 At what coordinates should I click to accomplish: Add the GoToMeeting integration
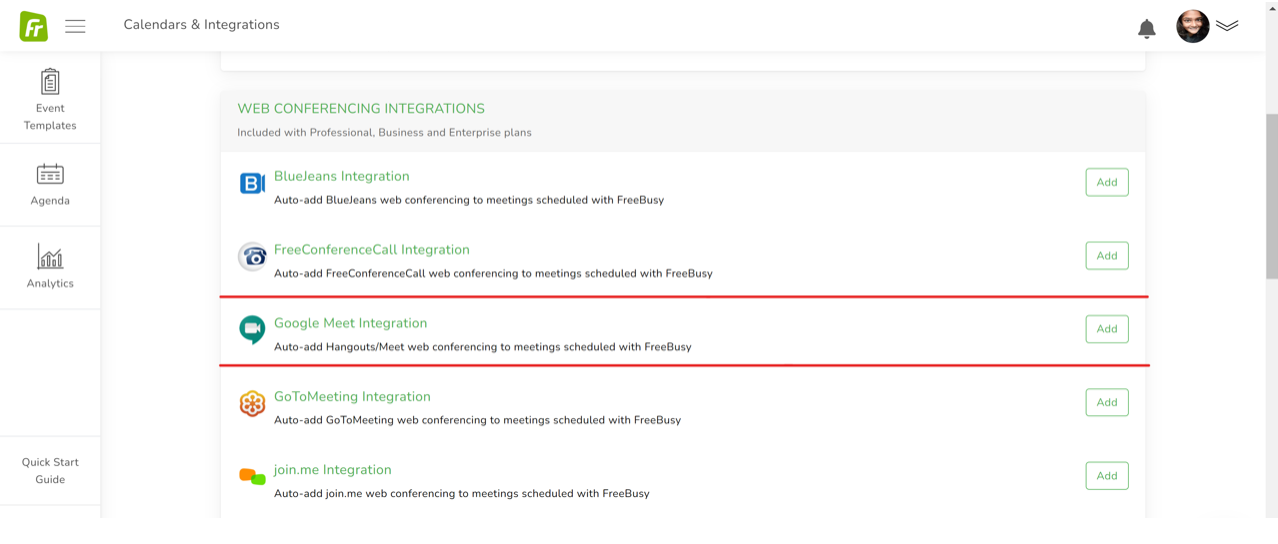pyautogui.click(x=1107, y=402)
